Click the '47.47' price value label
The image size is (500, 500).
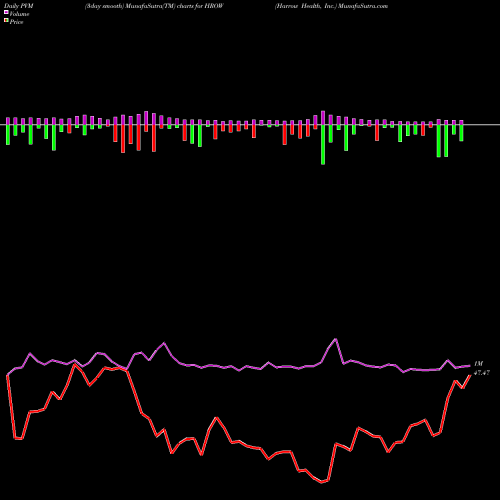[482, 373]
